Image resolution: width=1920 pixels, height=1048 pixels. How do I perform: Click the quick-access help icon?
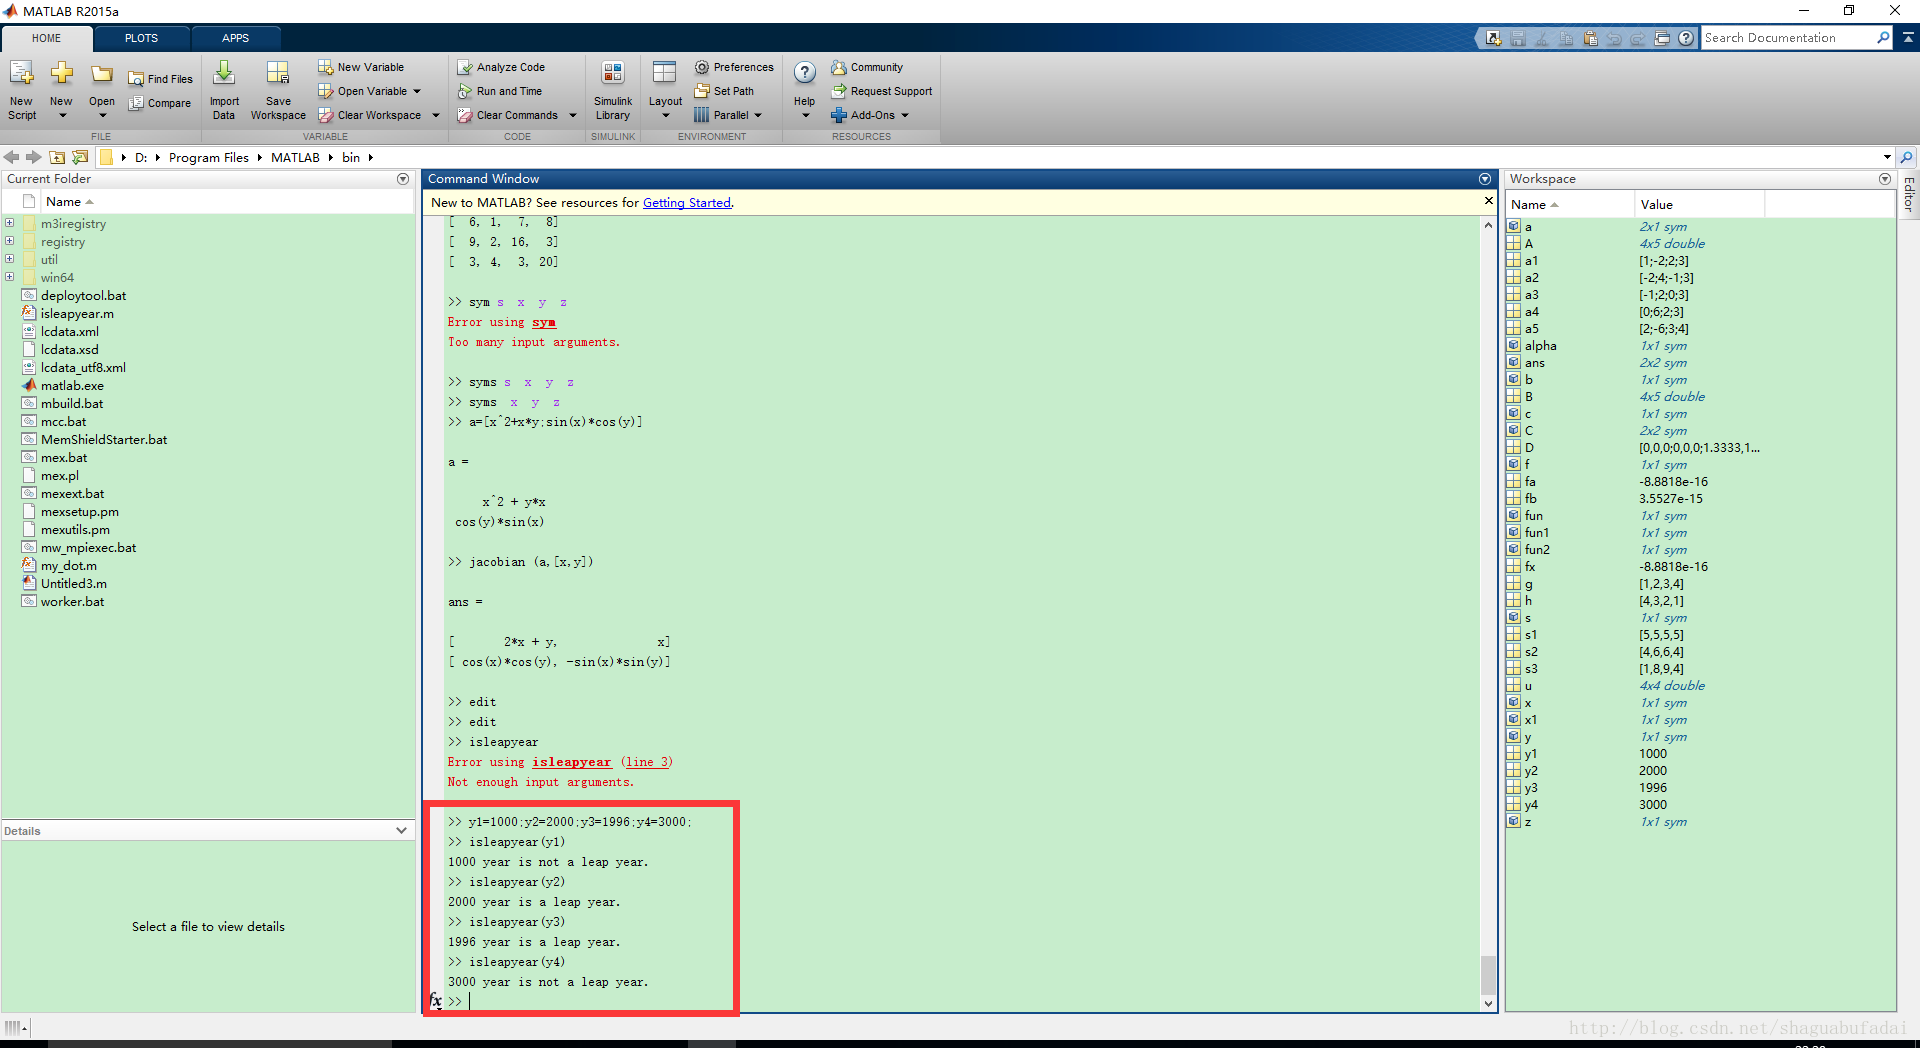pos(1686,38)
